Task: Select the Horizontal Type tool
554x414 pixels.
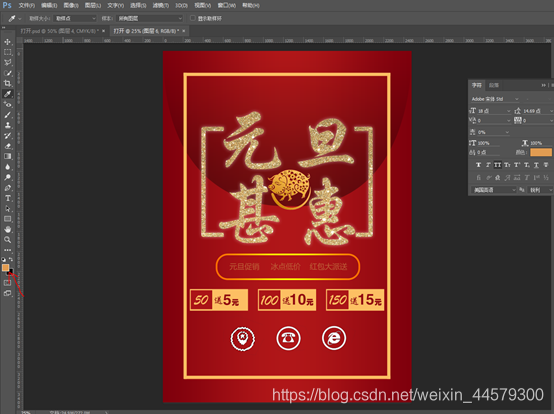Action: (x=7, y=198)
